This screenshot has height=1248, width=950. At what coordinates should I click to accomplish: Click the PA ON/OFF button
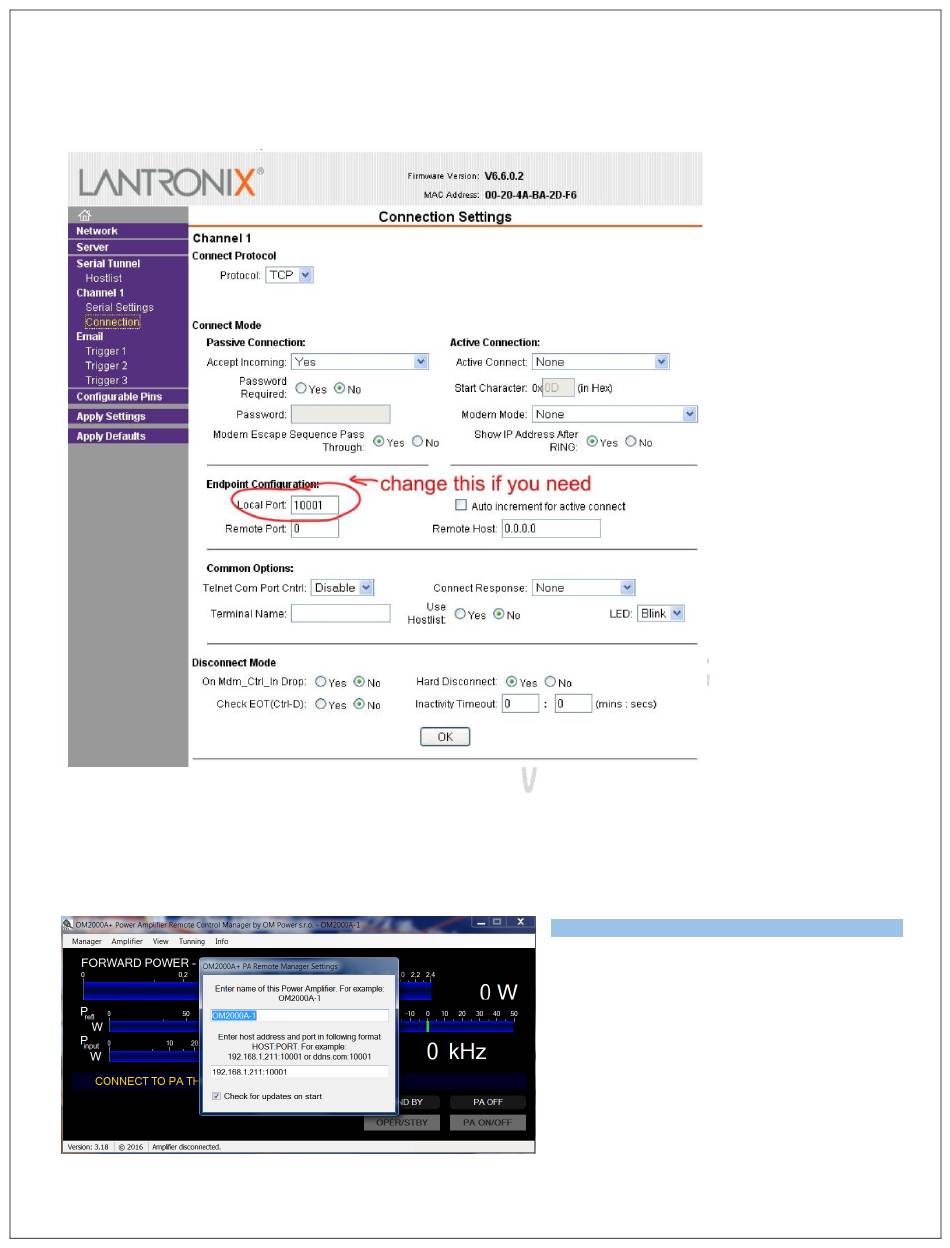click(487, 1122)
